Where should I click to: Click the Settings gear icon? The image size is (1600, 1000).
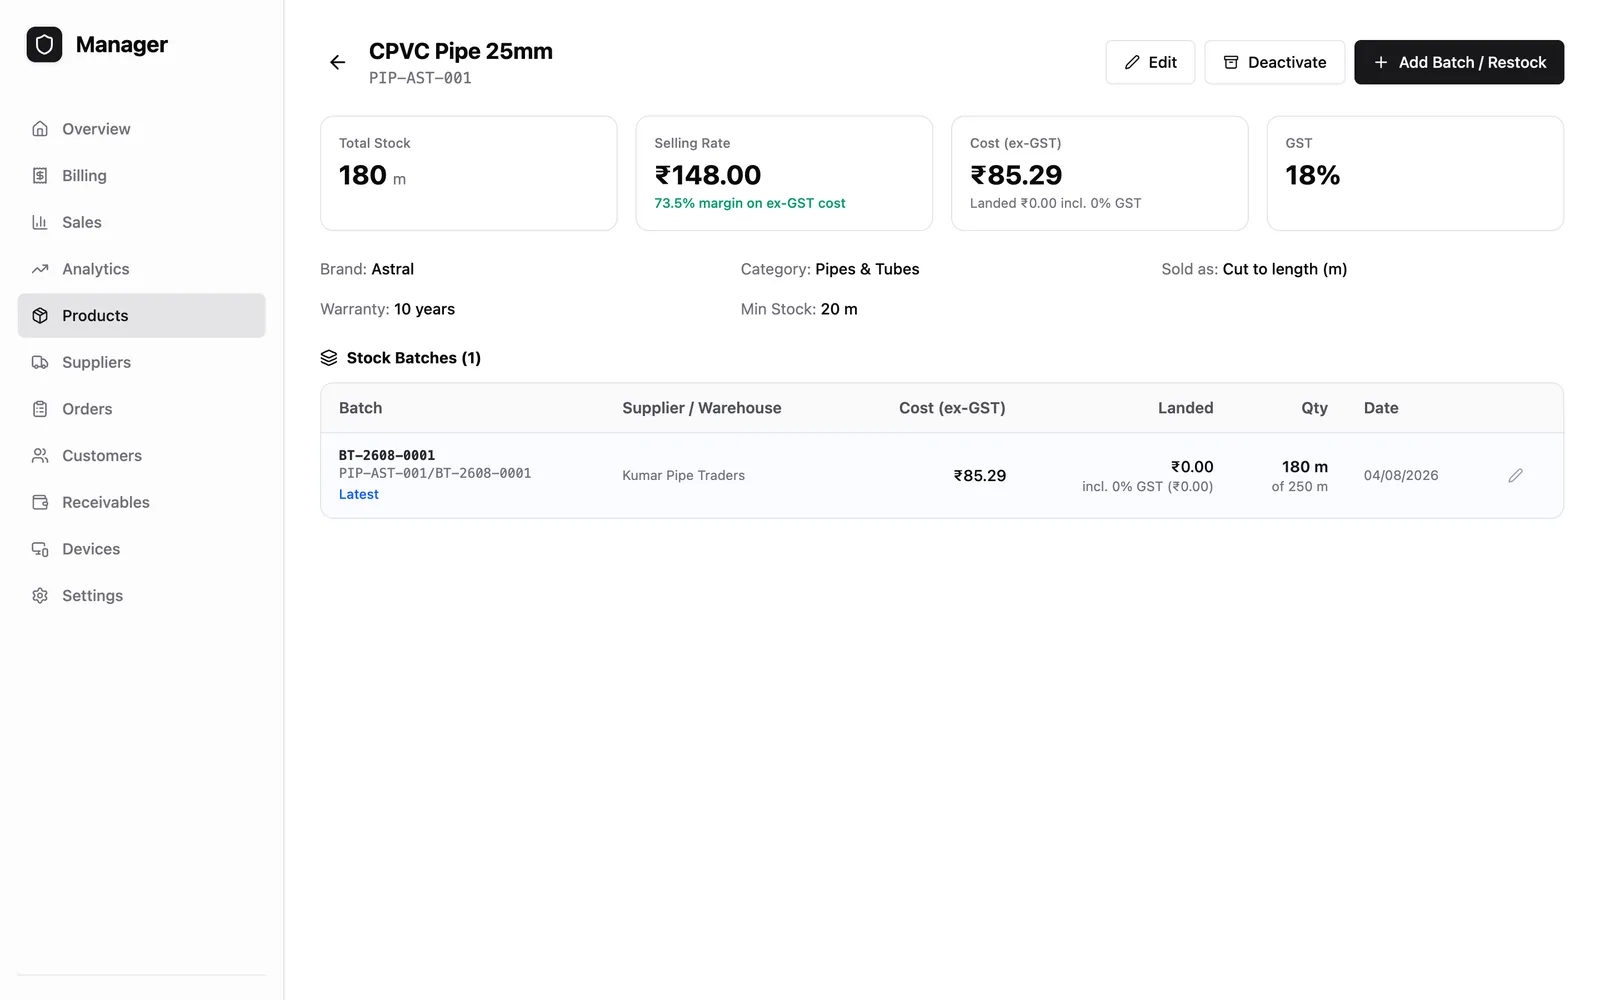point(40,596)
